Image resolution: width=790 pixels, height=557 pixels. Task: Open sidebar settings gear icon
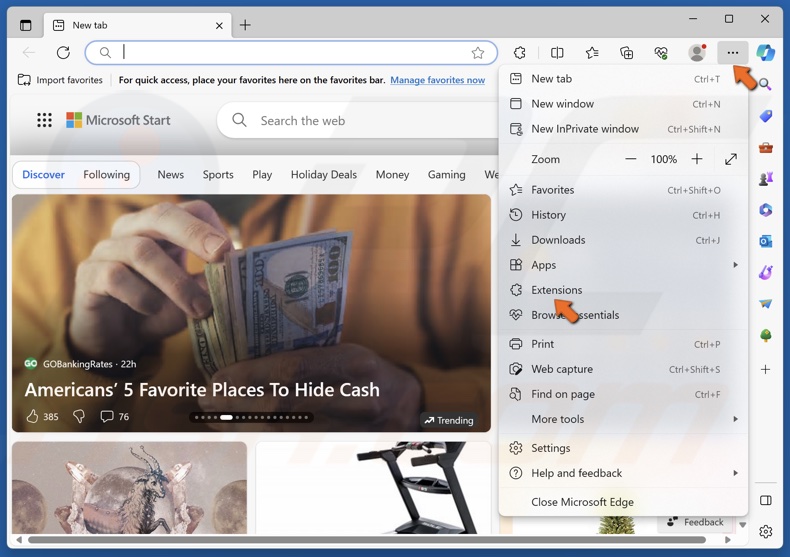coord(765,531)
